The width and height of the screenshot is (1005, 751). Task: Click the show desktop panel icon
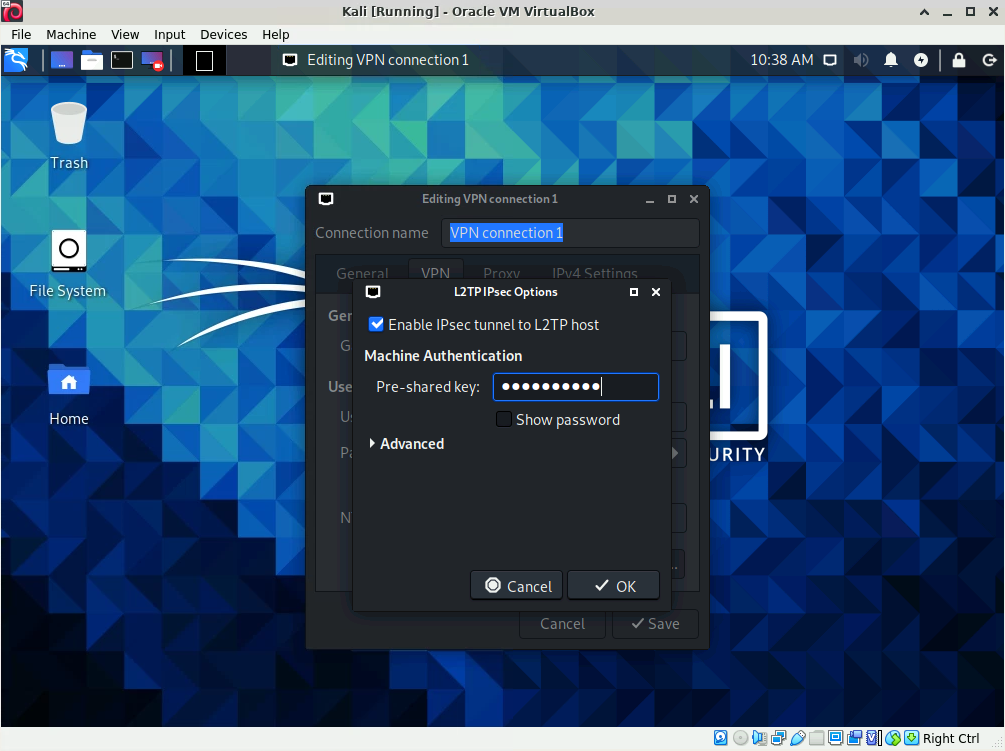[62, 60]
